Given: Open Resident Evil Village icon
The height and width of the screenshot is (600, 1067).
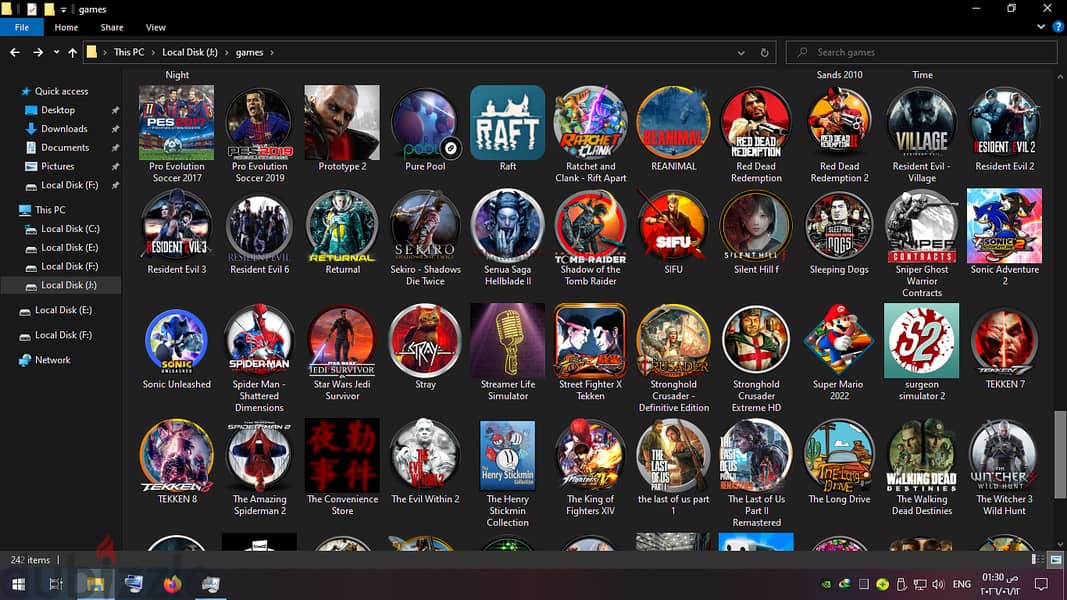Looking at the screenshot, I should pos(921,122).
